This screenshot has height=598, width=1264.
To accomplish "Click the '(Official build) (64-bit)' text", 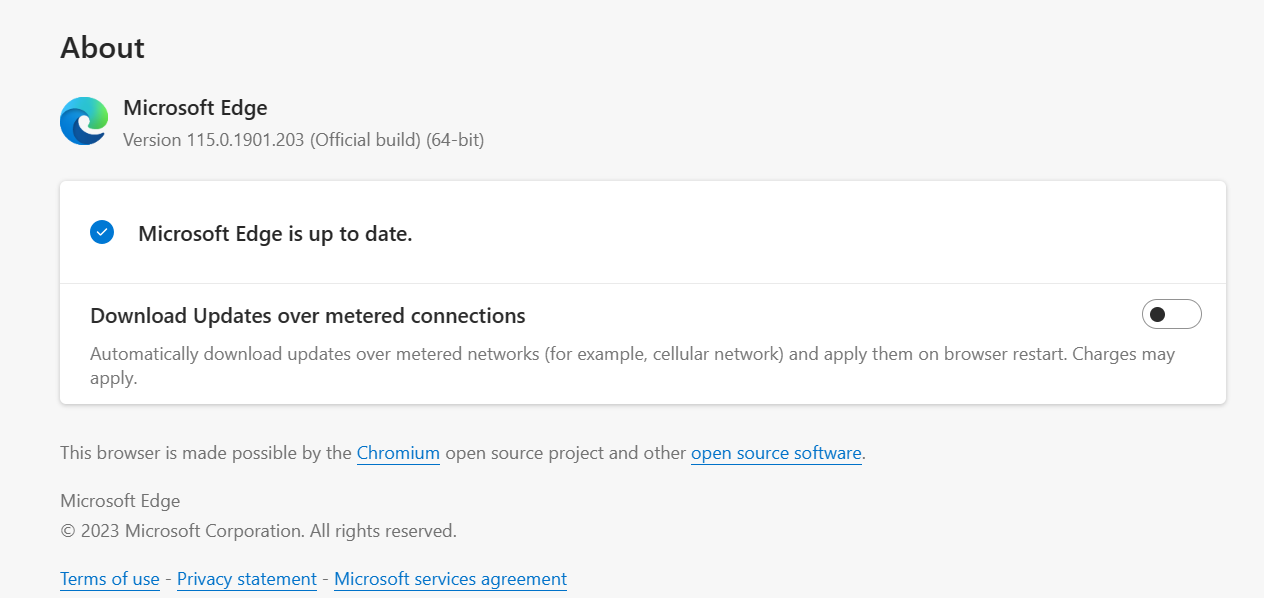I will [x=397, y=140].
